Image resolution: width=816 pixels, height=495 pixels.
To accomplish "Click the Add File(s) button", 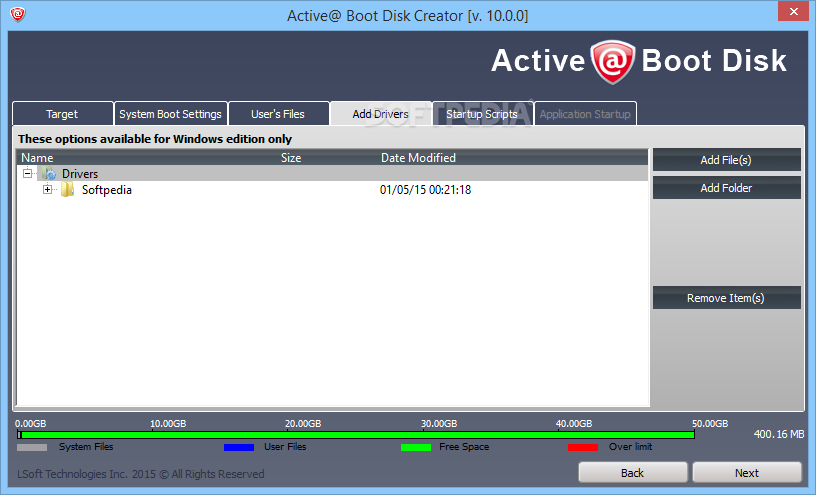I will coord(726,160).
